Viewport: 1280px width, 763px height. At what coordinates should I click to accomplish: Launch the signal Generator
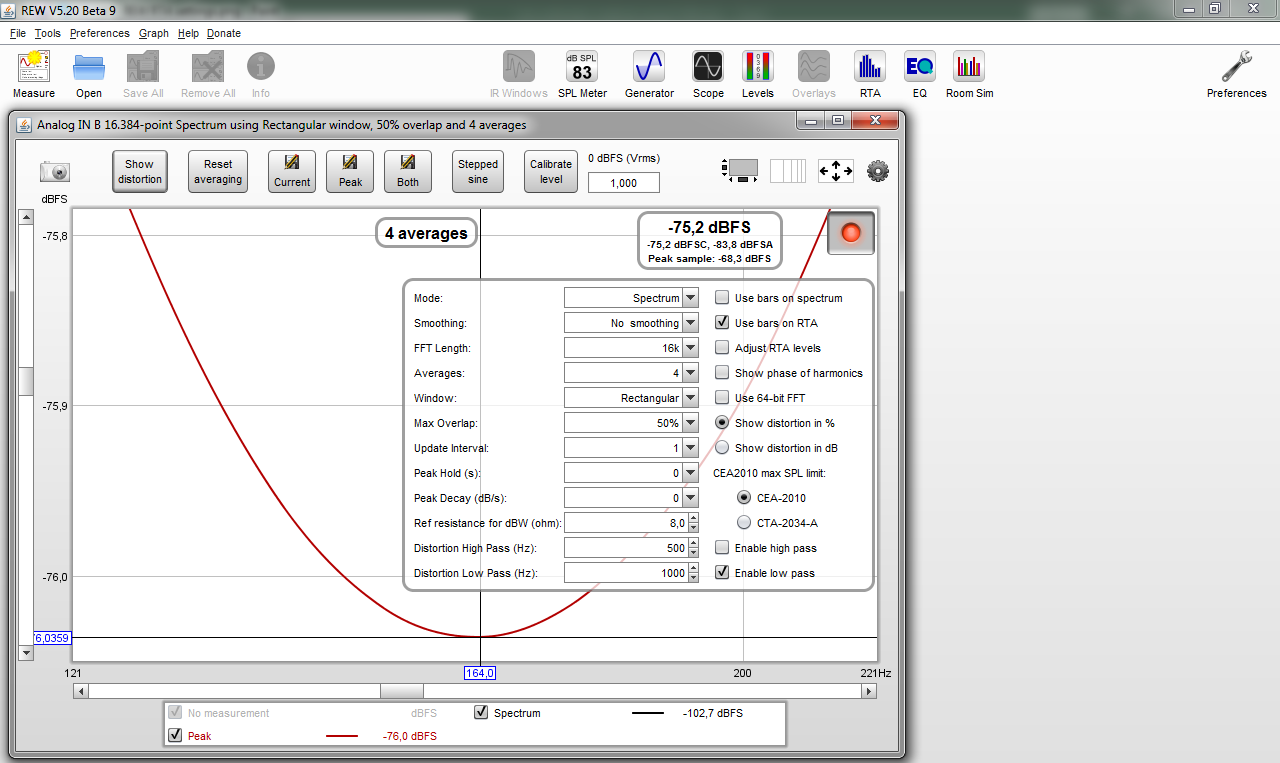[649, 67]
